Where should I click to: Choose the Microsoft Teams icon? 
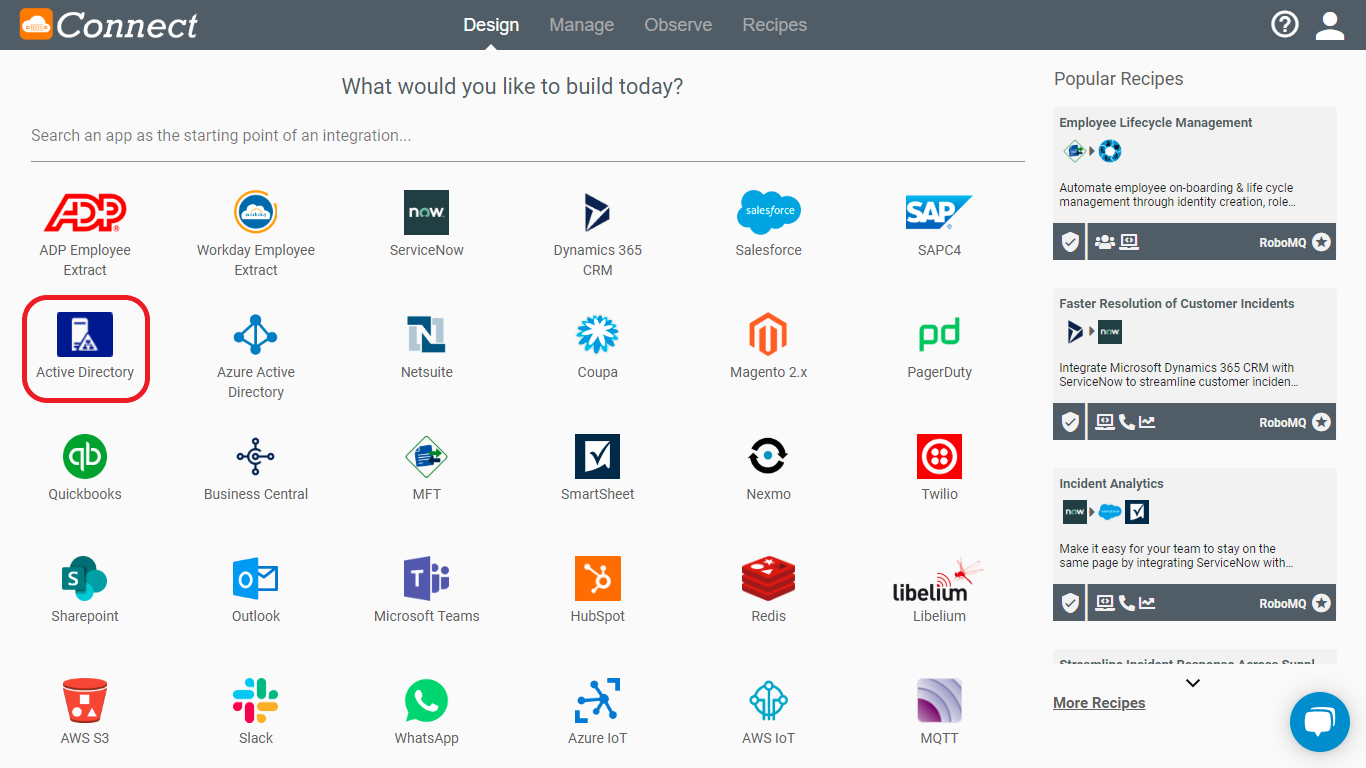427,578
